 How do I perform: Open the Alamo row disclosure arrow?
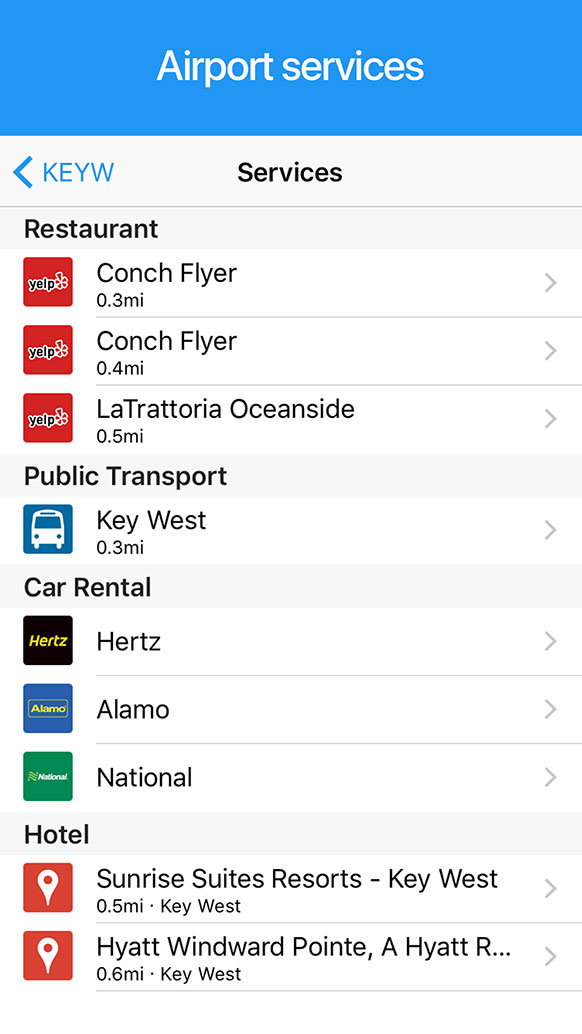550,709
